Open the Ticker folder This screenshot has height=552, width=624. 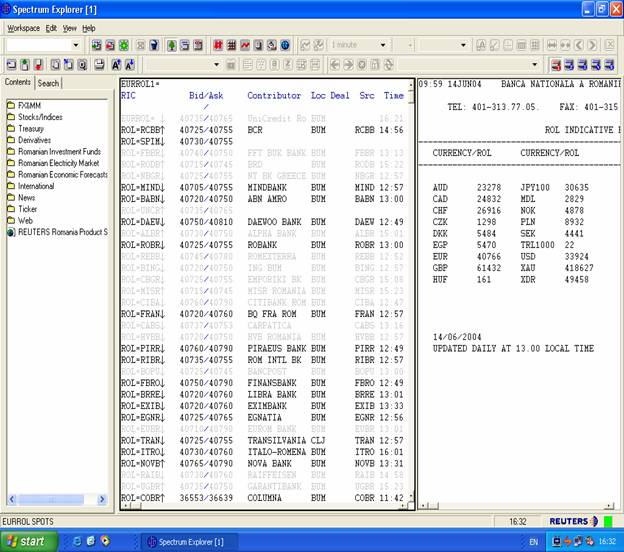22,209
